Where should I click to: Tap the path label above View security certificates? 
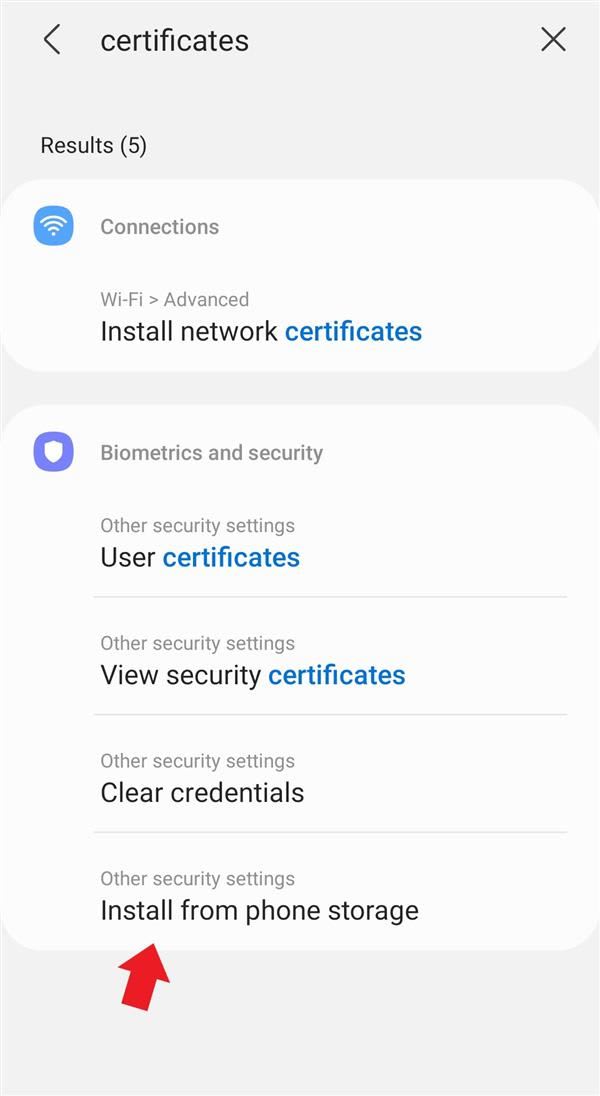pyautogui.click(x=197, y=643)
